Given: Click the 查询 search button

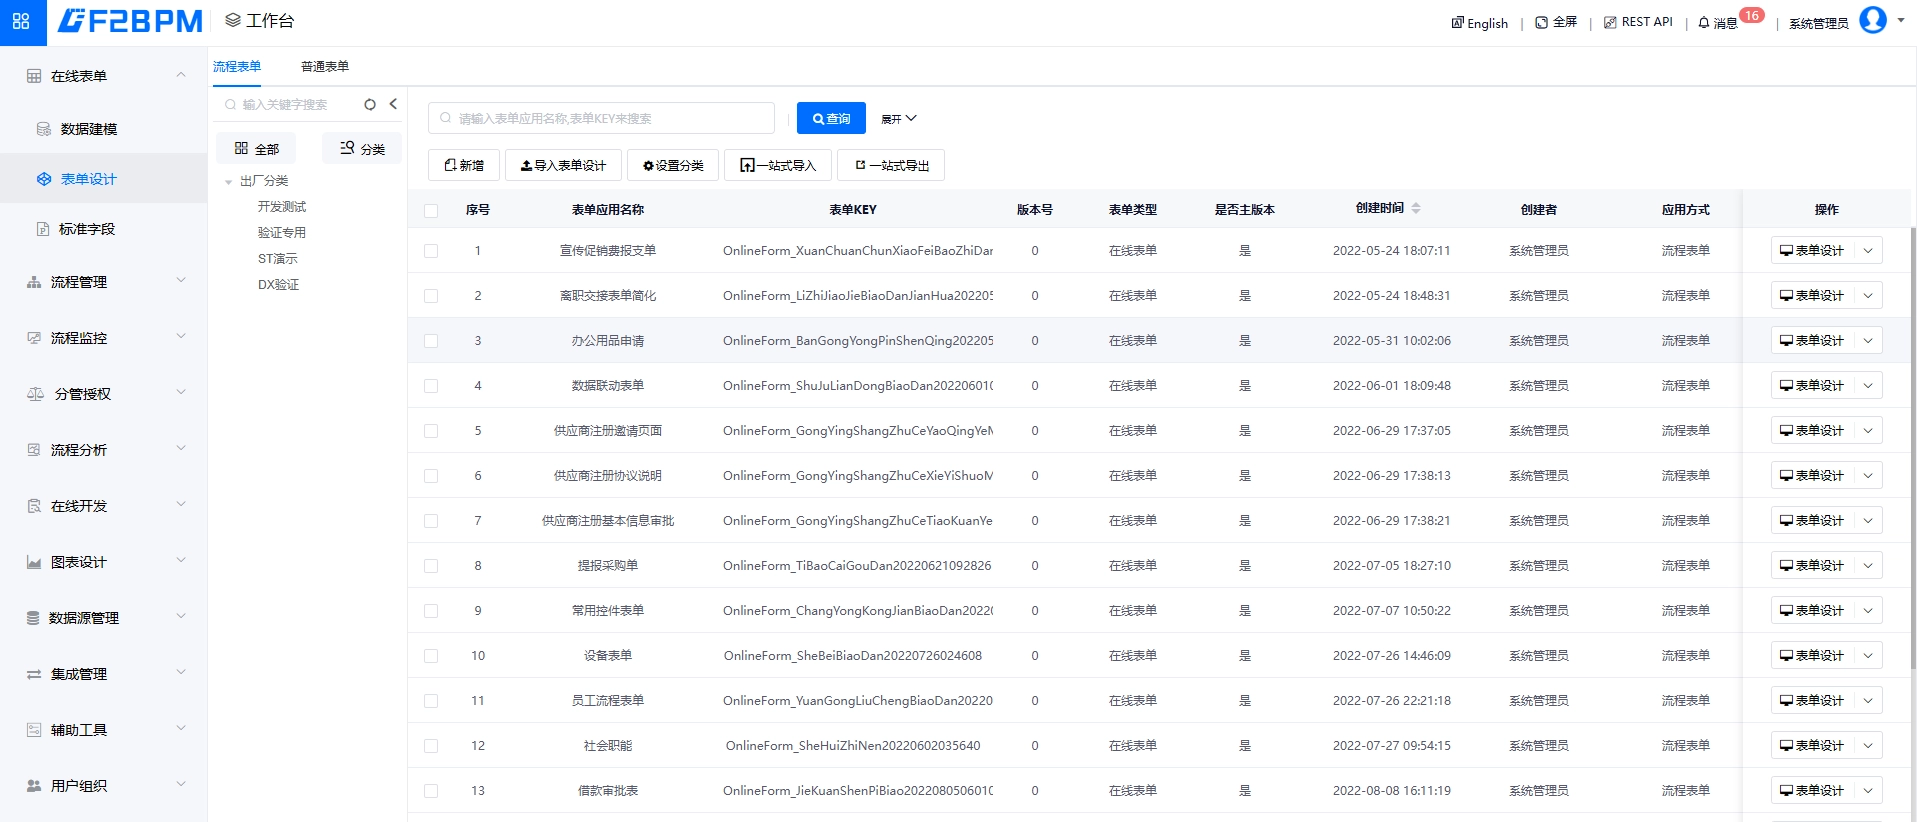Looking at the screenshot, I should (x=831, y=118).
